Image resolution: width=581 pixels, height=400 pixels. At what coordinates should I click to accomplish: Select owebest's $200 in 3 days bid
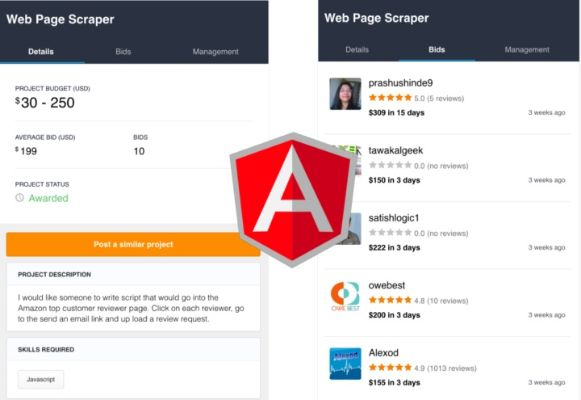click(394, 315)
